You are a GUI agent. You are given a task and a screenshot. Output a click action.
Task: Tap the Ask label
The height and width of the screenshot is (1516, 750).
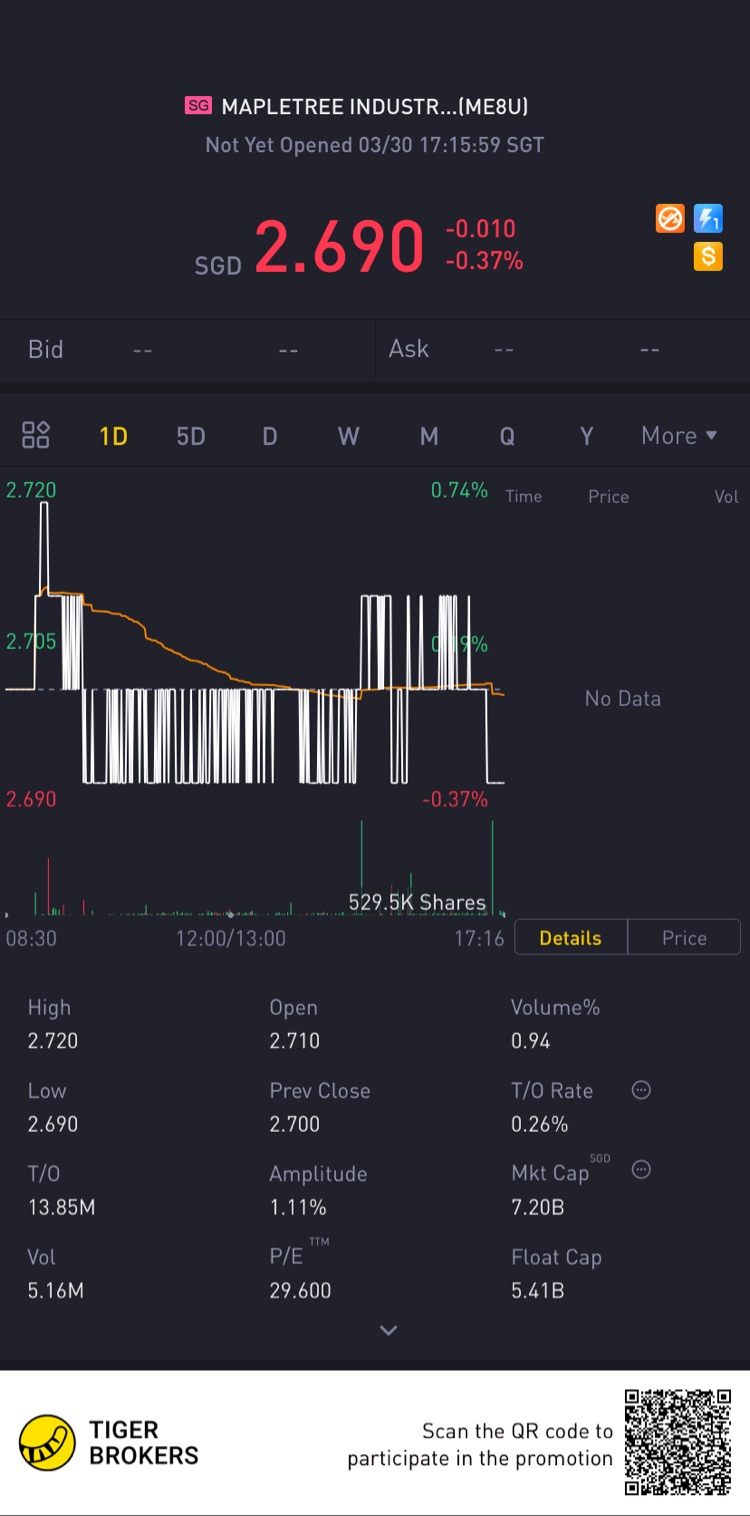[409, 349]
